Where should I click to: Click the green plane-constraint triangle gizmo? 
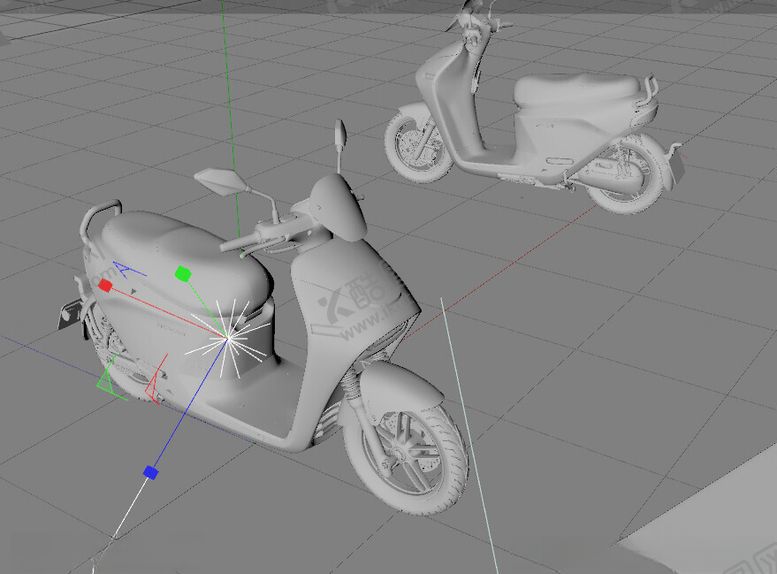(x=107, y=381)
